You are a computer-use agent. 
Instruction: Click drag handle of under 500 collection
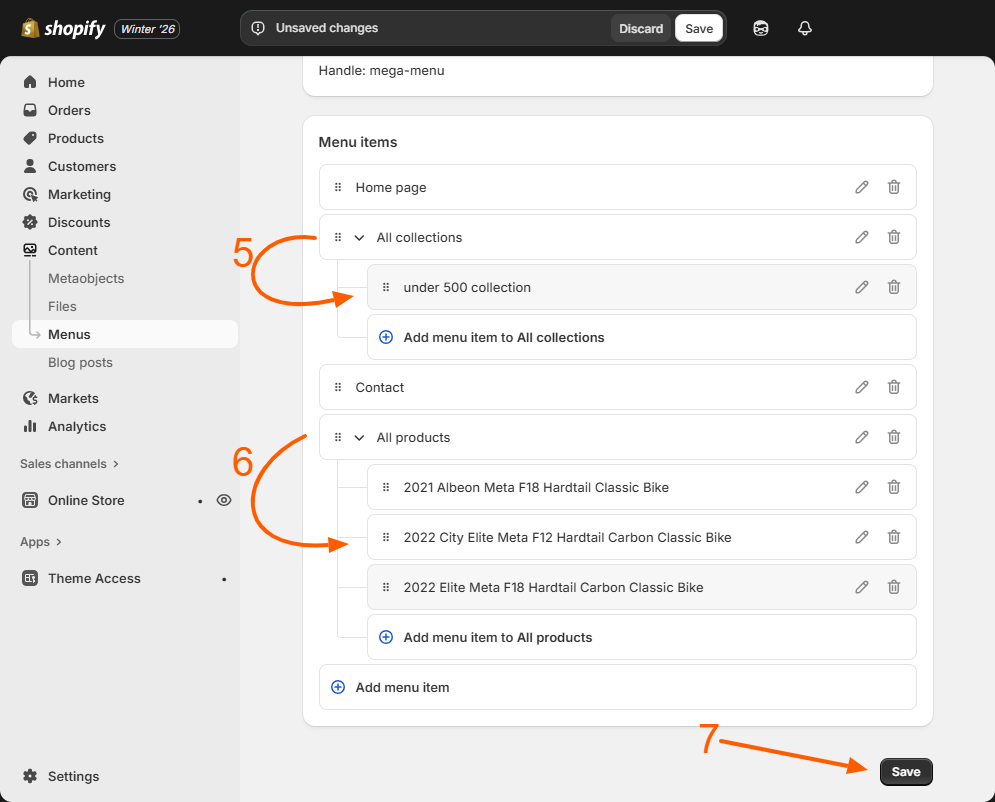point(386,287)
